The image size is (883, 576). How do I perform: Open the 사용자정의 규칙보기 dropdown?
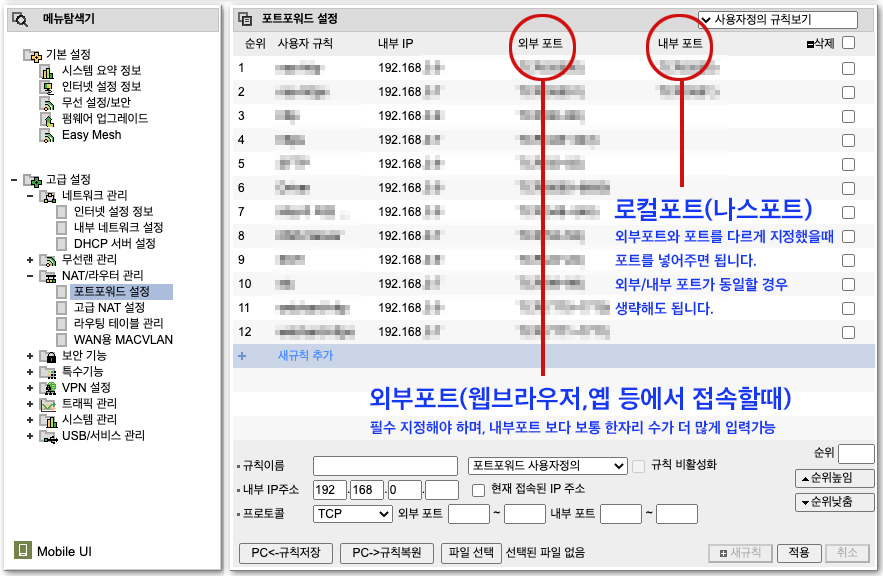pyautogui.click(x=778, y=20)
